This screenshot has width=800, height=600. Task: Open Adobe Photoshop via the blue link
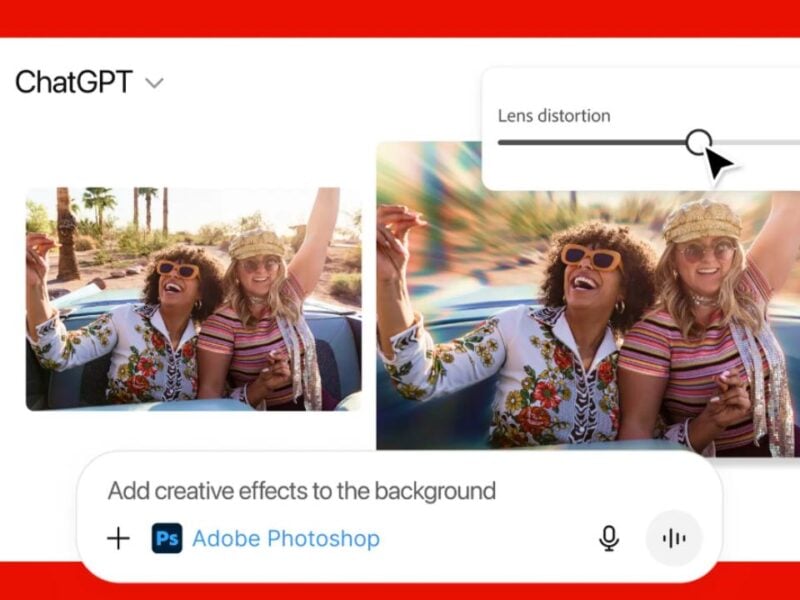pyautogui.click(x=287, y=538)
